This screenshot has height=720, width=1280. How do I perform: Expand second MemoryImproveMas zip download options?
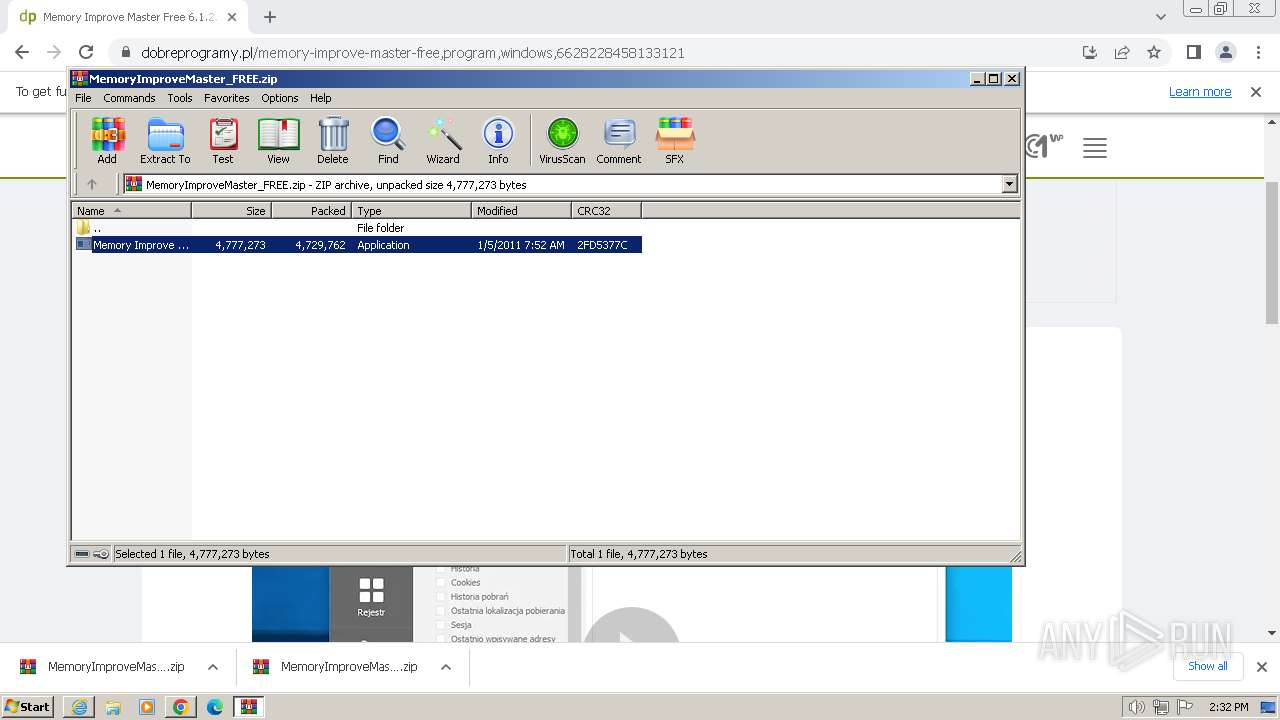click(x=446, y=667)
